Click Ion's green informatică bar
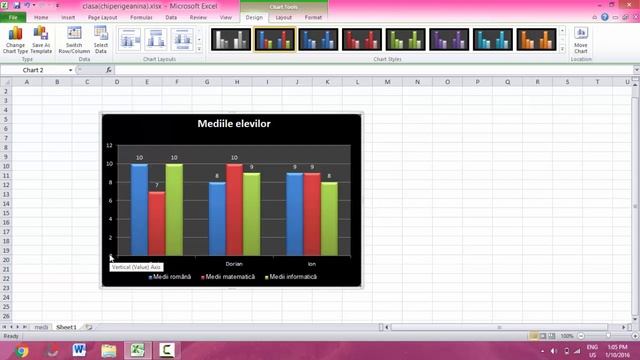Viewport: 640px width, 360px height. 329,219
